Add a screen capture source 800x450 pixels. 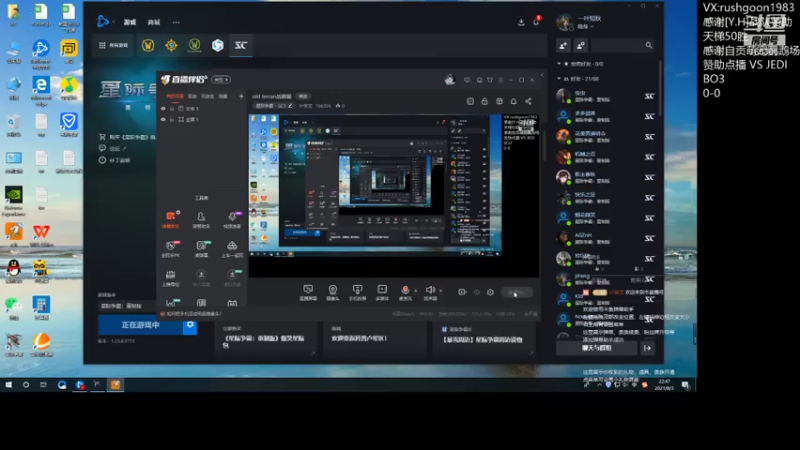pyautogui.click(x=308, y=292)
